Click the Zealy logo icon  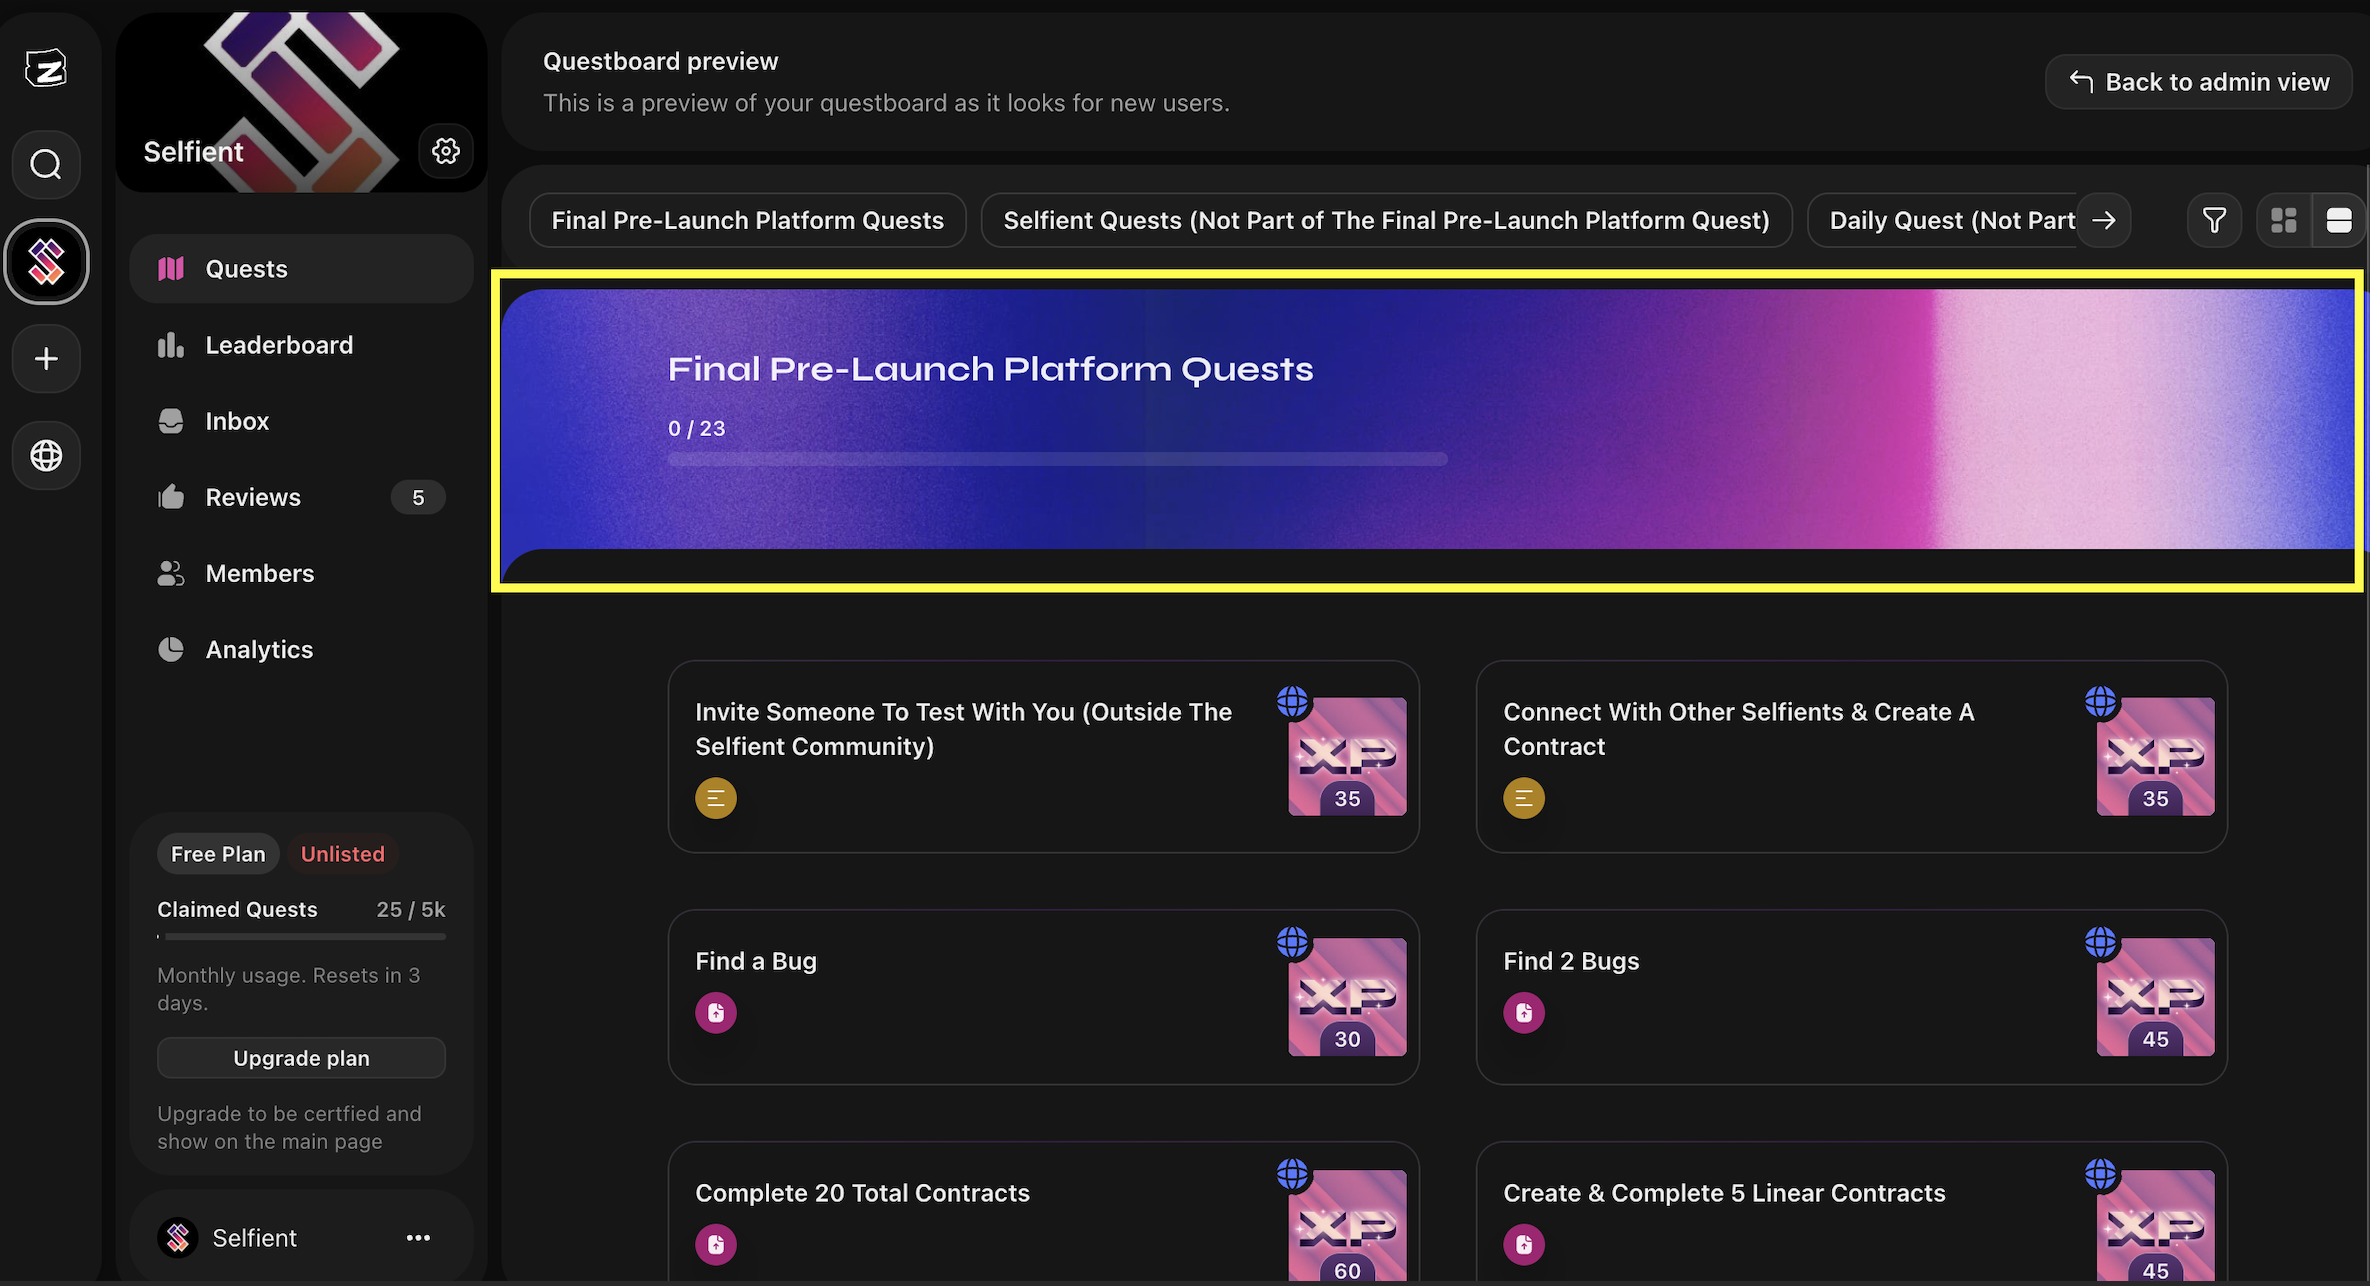[46, 68]
